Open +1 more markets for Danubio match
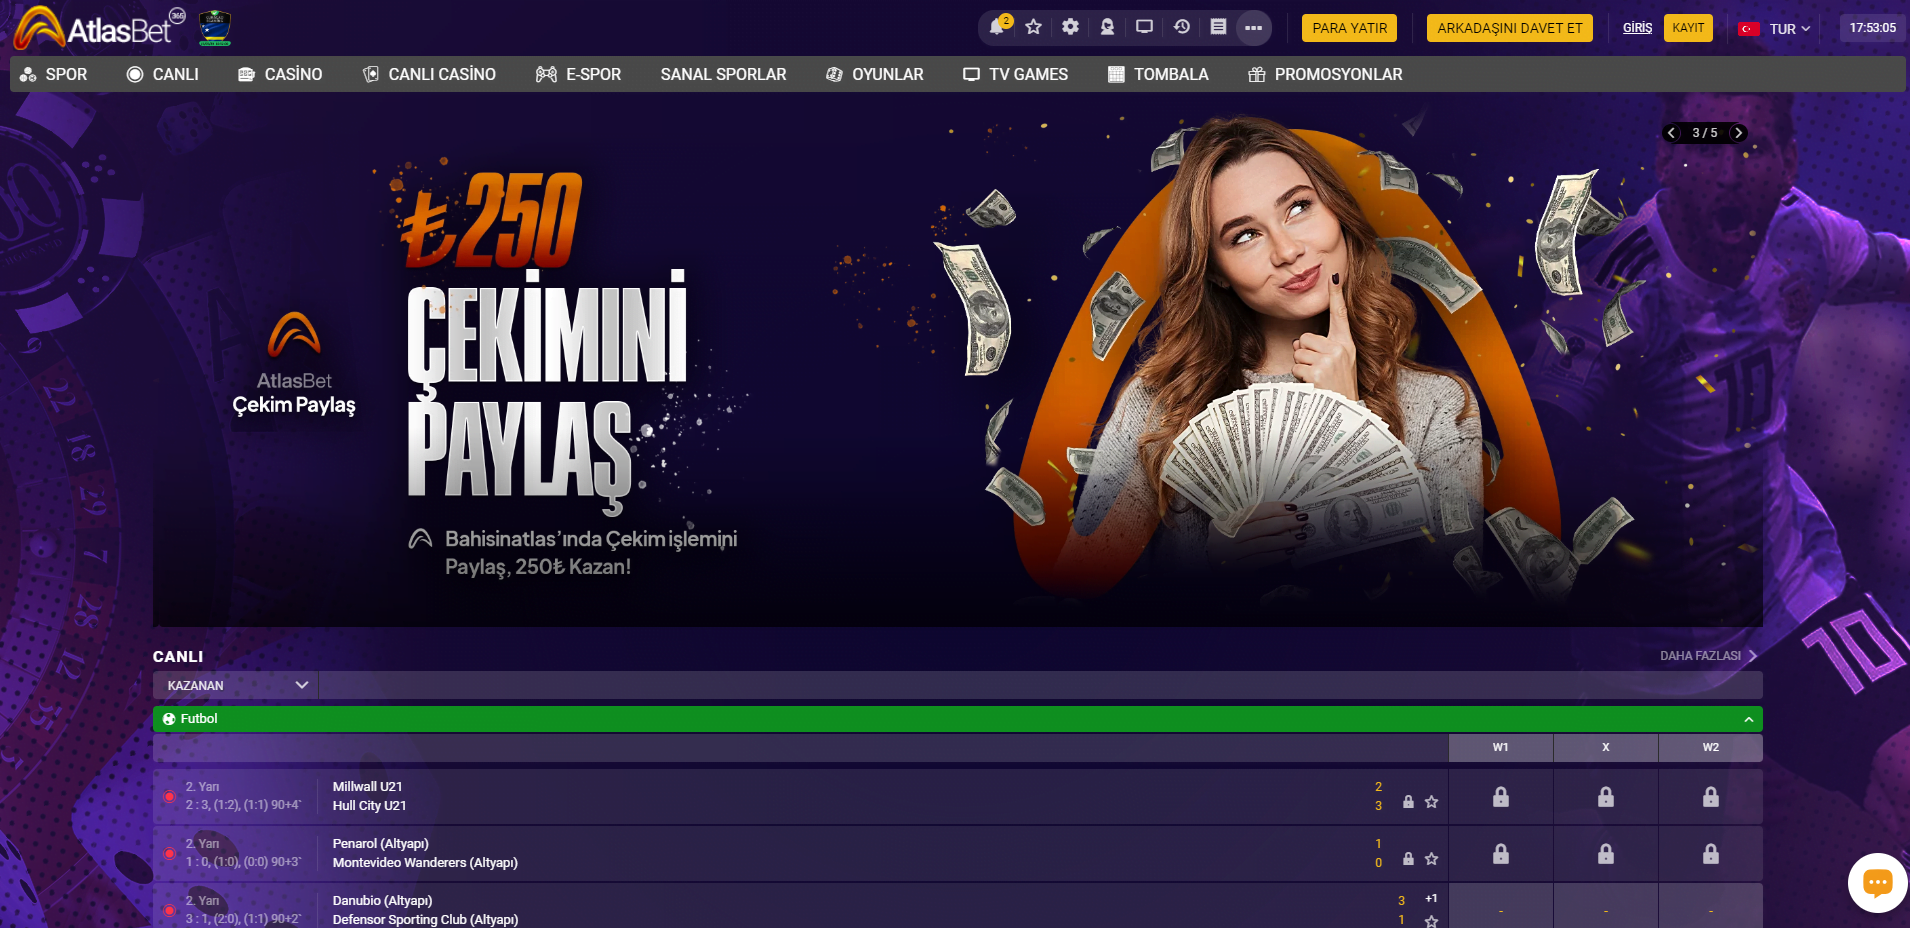This screenshot has height=928, width=1910. point(1431,898)
